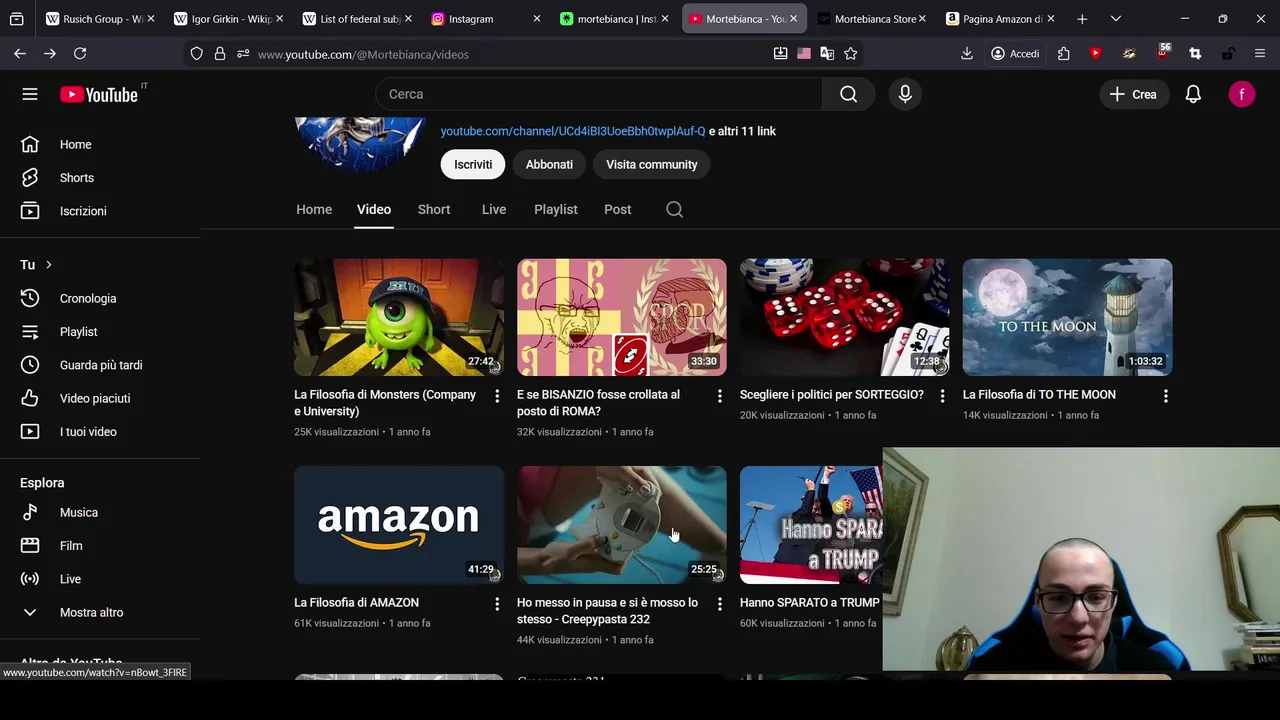The width and height of the screenshot is (1280, 720).
Task: Open options for Monsters Company video
Action: tap(497, 396)
